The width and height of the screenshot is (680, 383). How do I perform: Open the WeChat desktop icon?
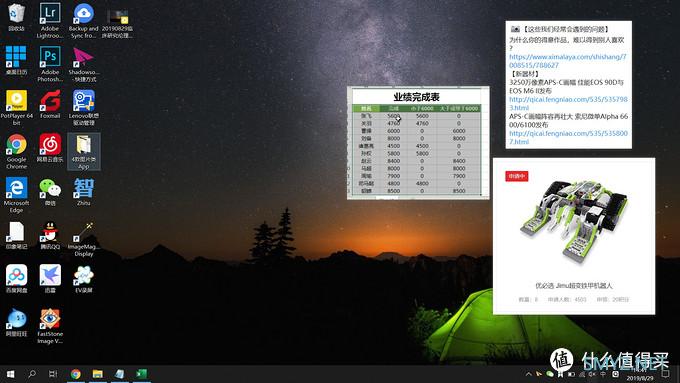[50, 191]
